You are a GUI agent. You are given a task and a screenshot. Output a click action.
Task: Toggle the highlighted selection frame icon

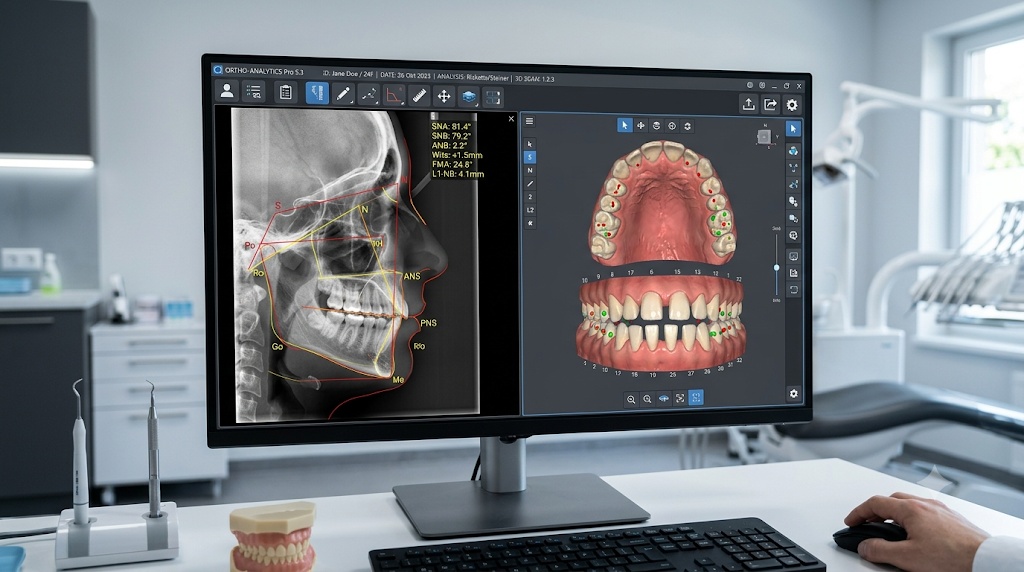[696, 398]
